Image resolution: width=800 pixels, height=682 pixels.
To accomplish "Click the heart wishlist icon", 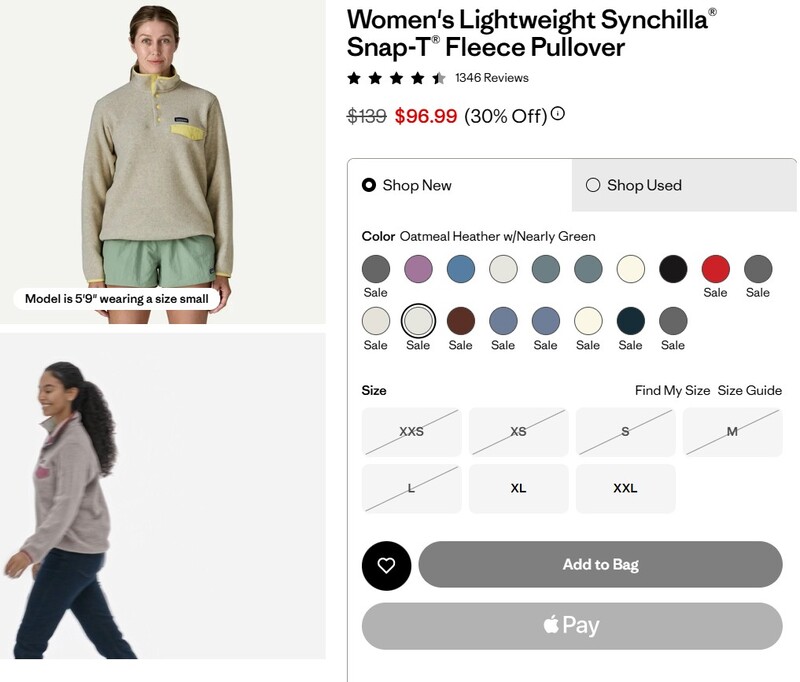I will point(386,566).
